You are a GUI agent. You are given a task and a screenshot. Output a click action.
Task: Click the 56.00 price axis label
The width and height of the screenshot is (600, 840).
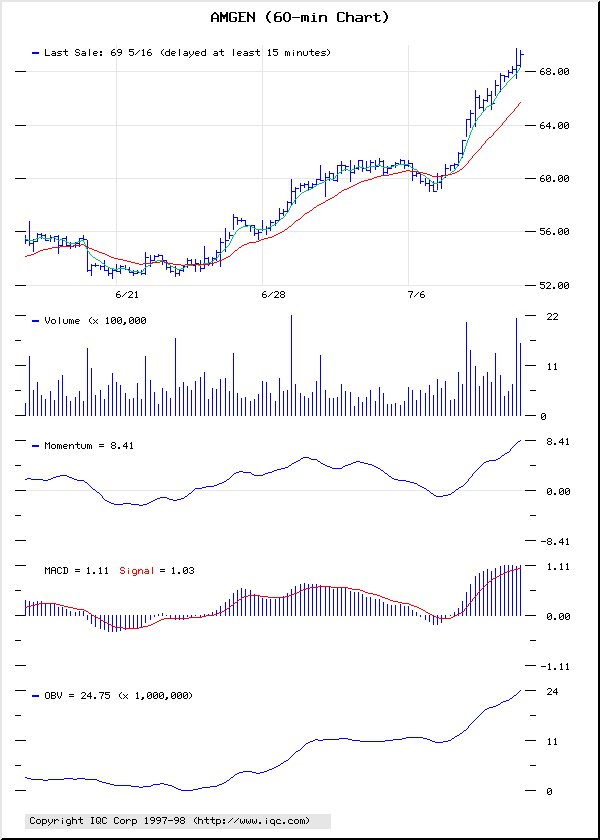(x=554, y=232)
